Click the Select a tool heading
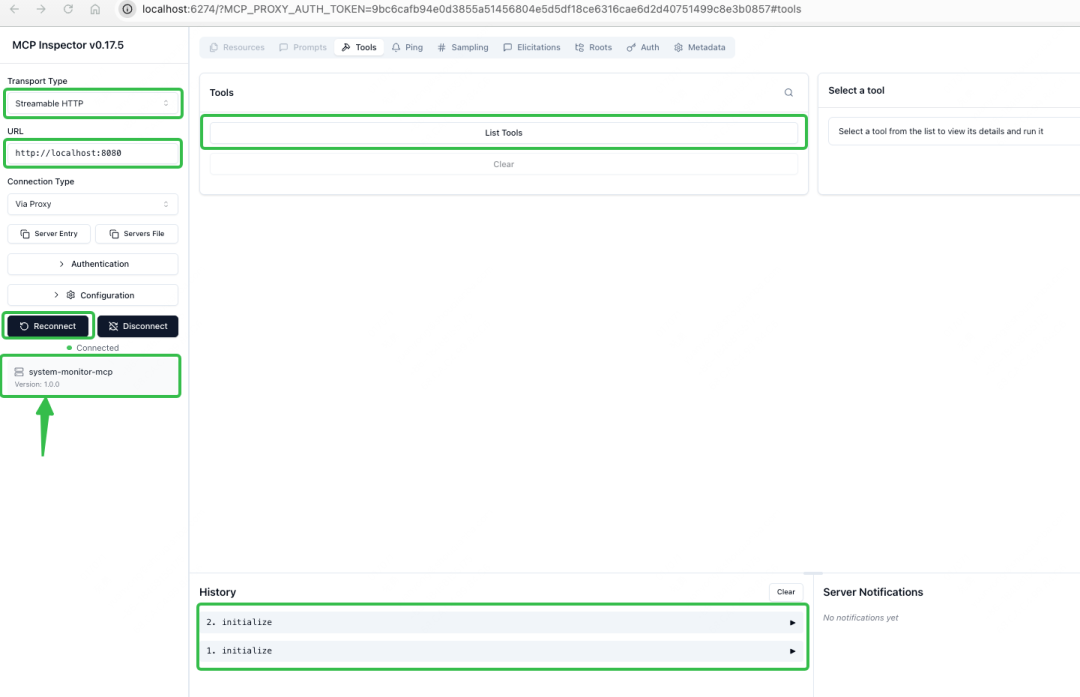The height and width of the screenshot is (697, 1080). pyautogui.click(x=856, y=90)
